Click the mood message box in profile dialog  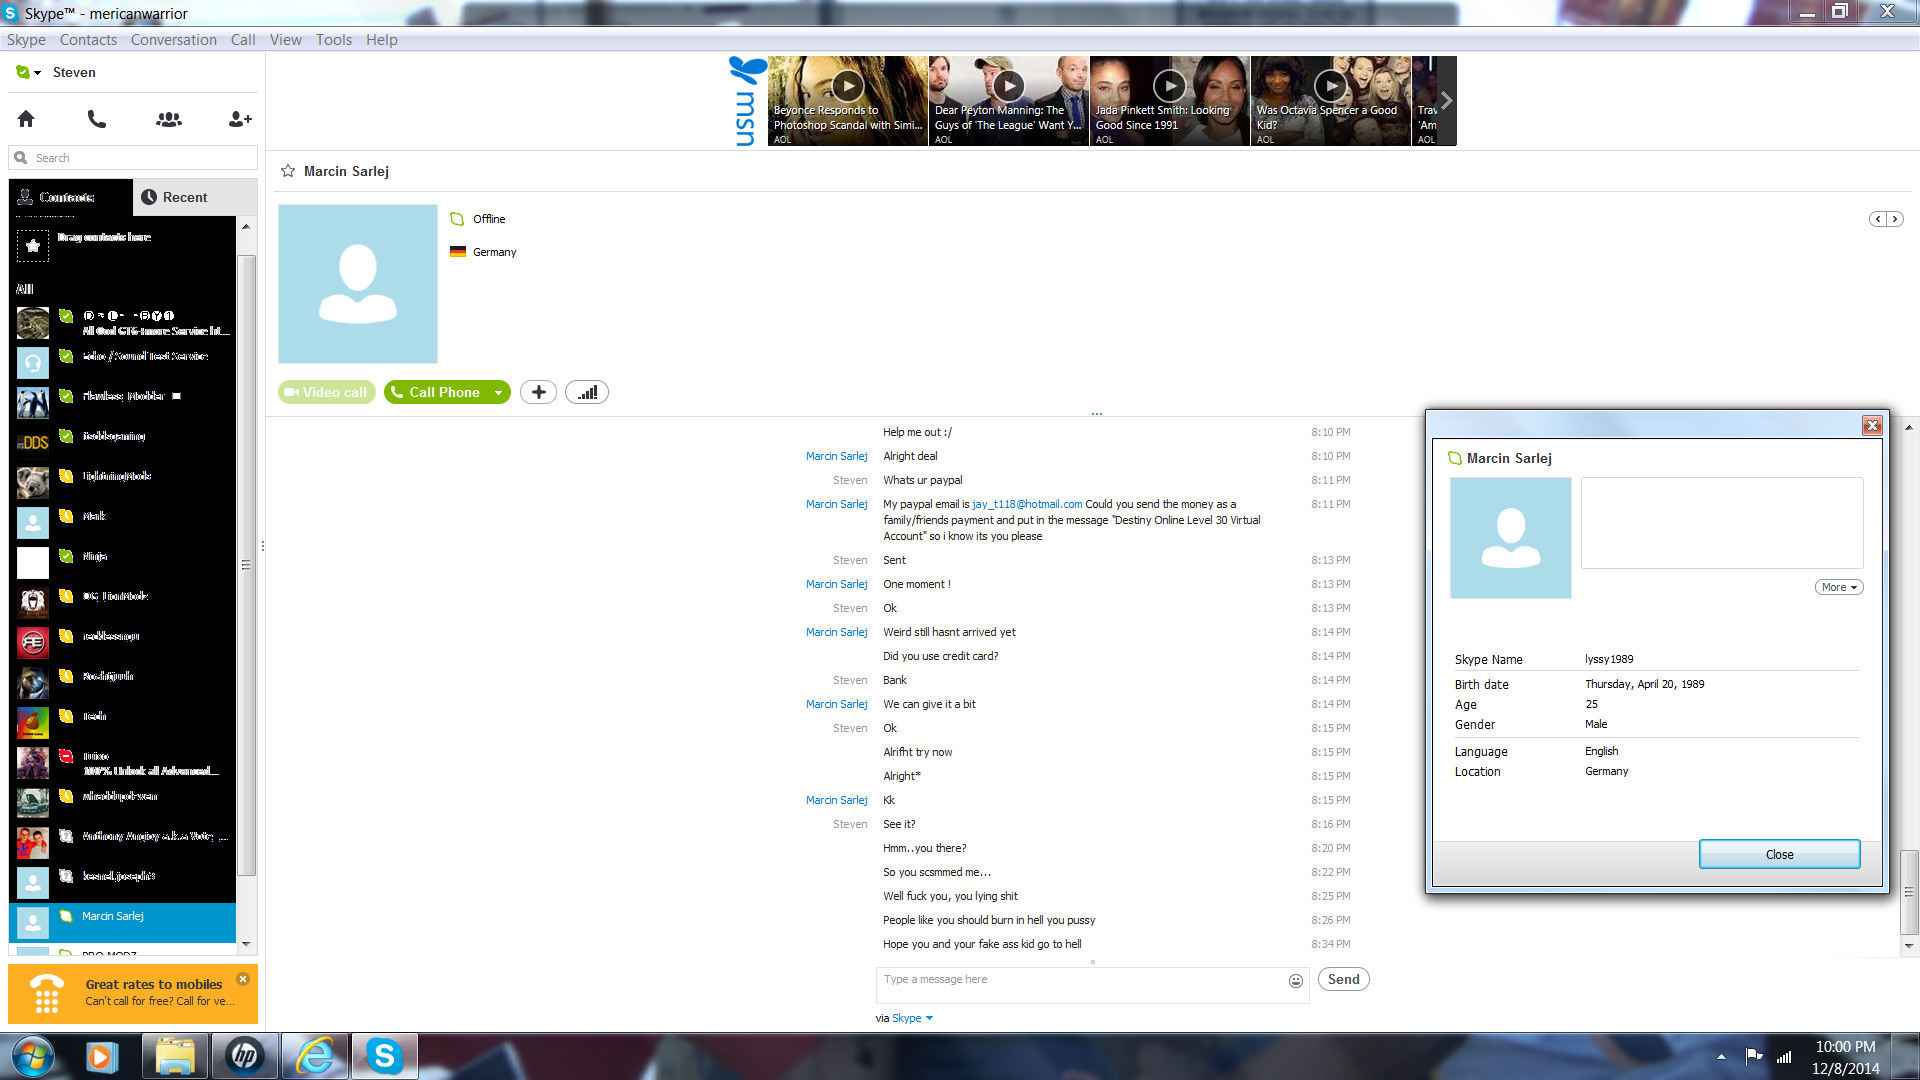[1722, 523]
